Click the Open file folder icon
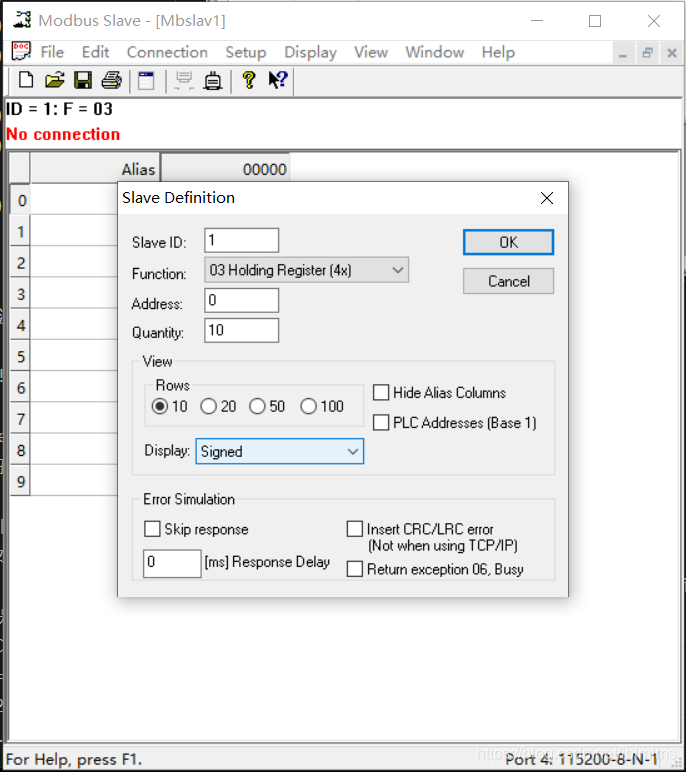The image size is (686, 772). (55, 80)
